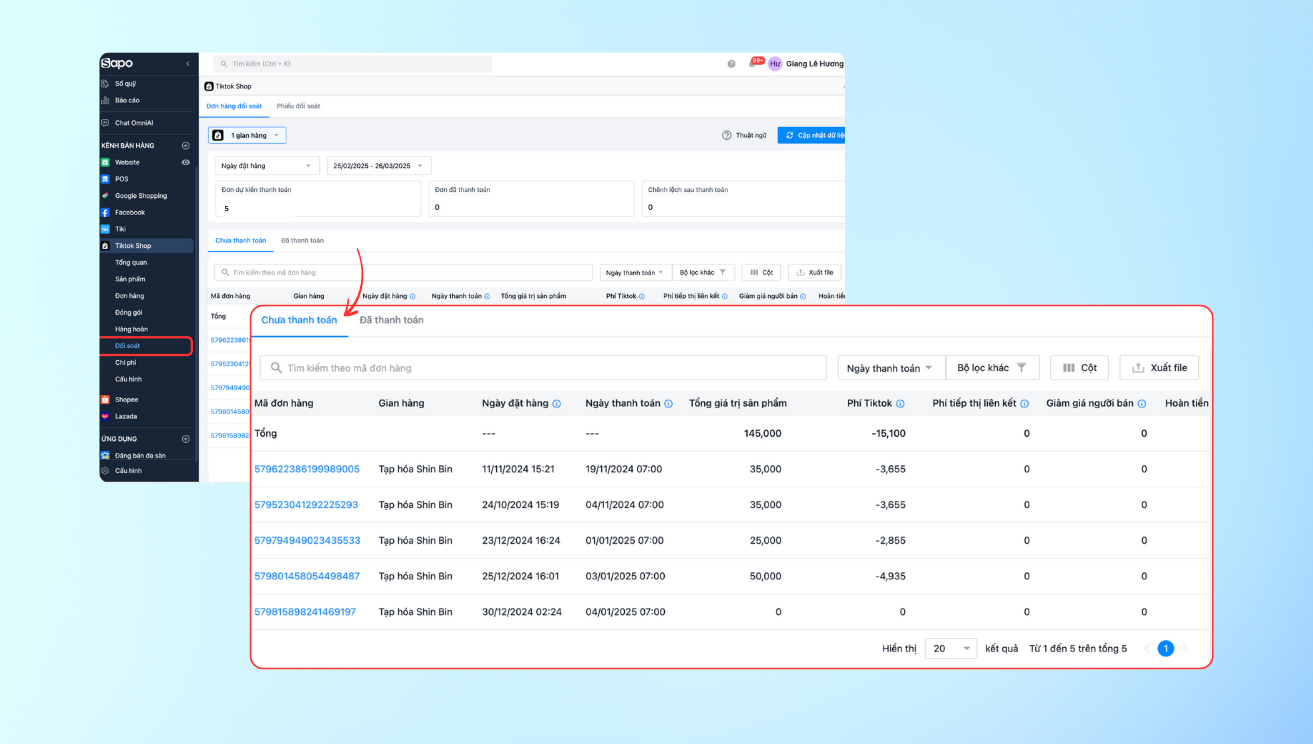Open the Lazada channel icon
The height and width of the screenshot is (744, 1313).
pyautogui.click(x=105, y=416)
